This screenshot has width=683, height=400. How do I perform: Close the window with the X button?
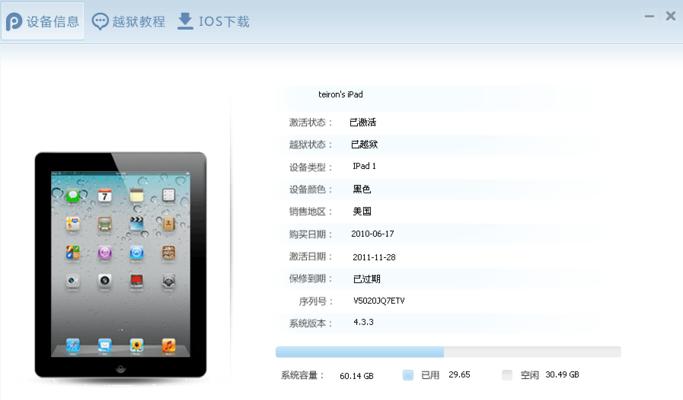pyautogui.click(x=671, y=16)
